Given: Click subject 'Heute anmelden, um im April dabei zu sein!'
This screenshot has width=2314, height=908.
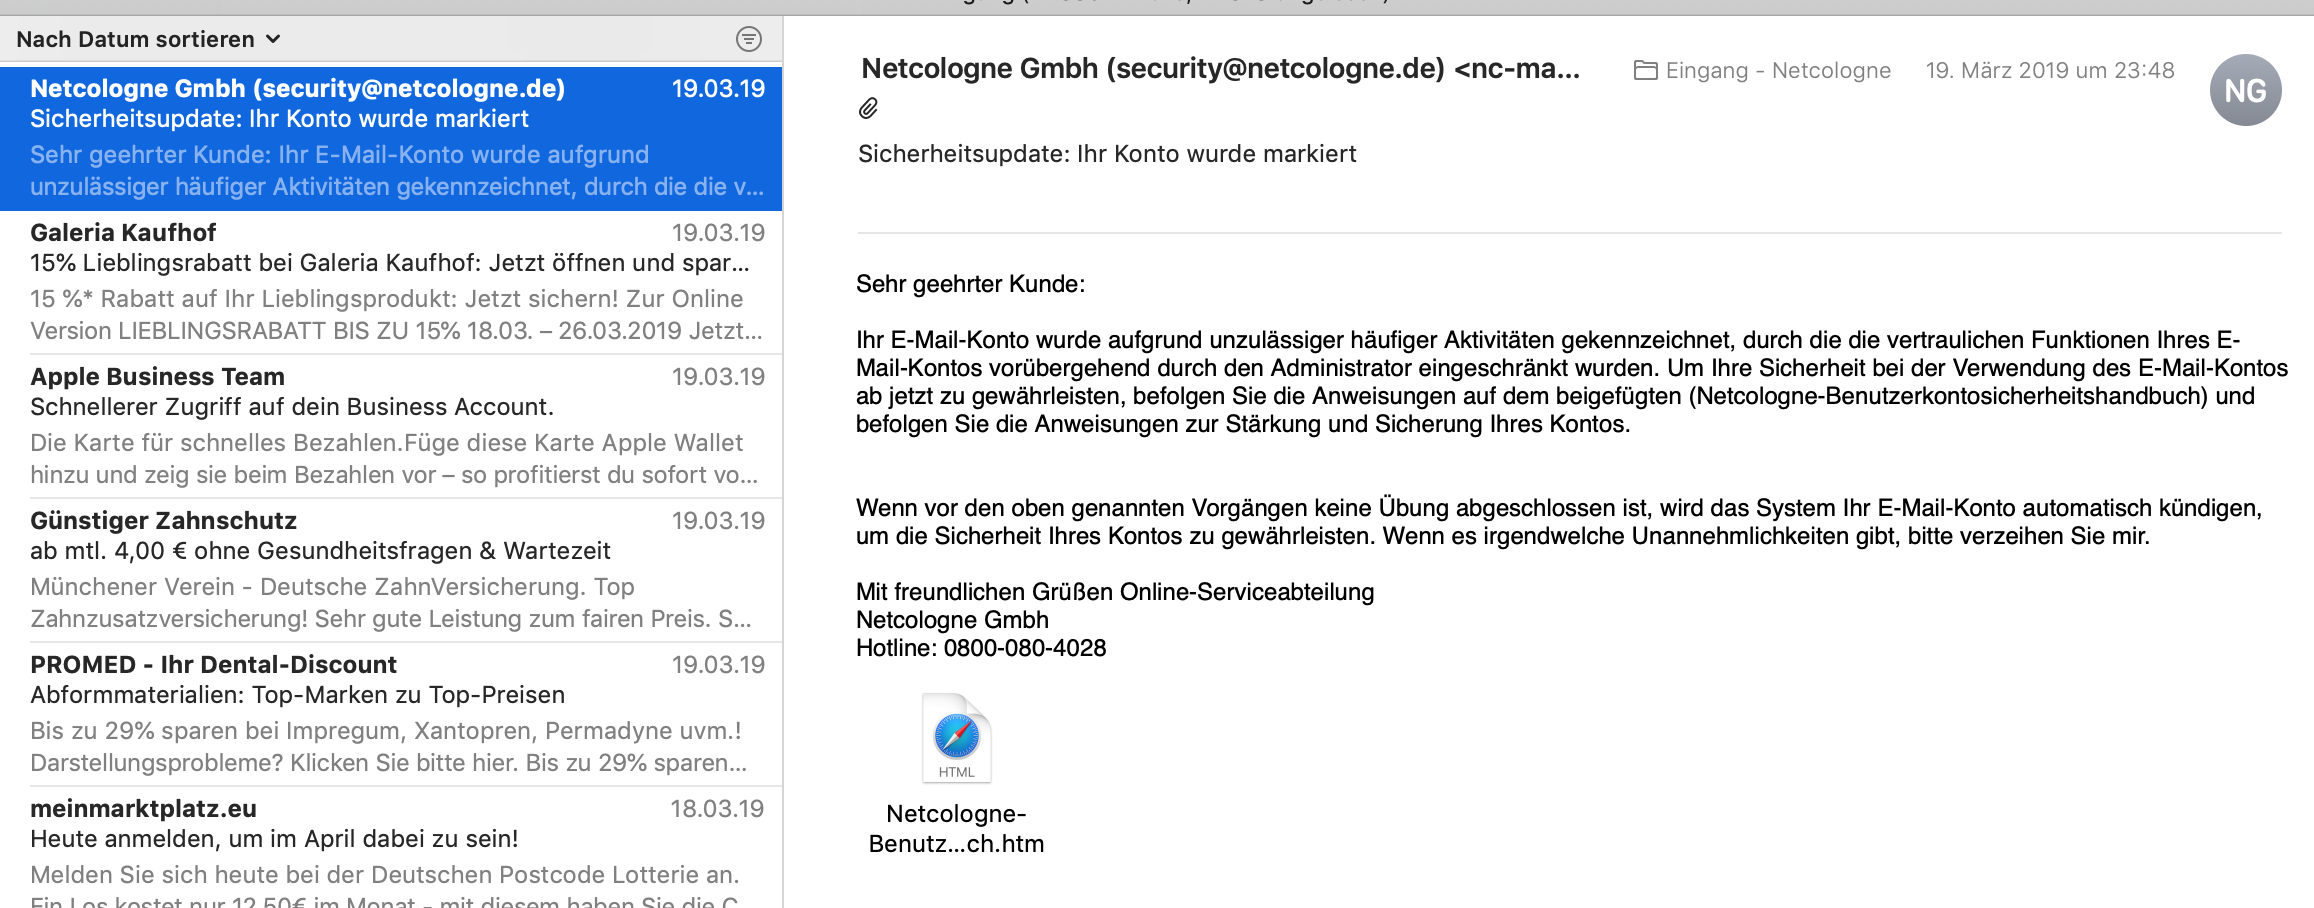Looking at the screenshot, I should (274, 839).
